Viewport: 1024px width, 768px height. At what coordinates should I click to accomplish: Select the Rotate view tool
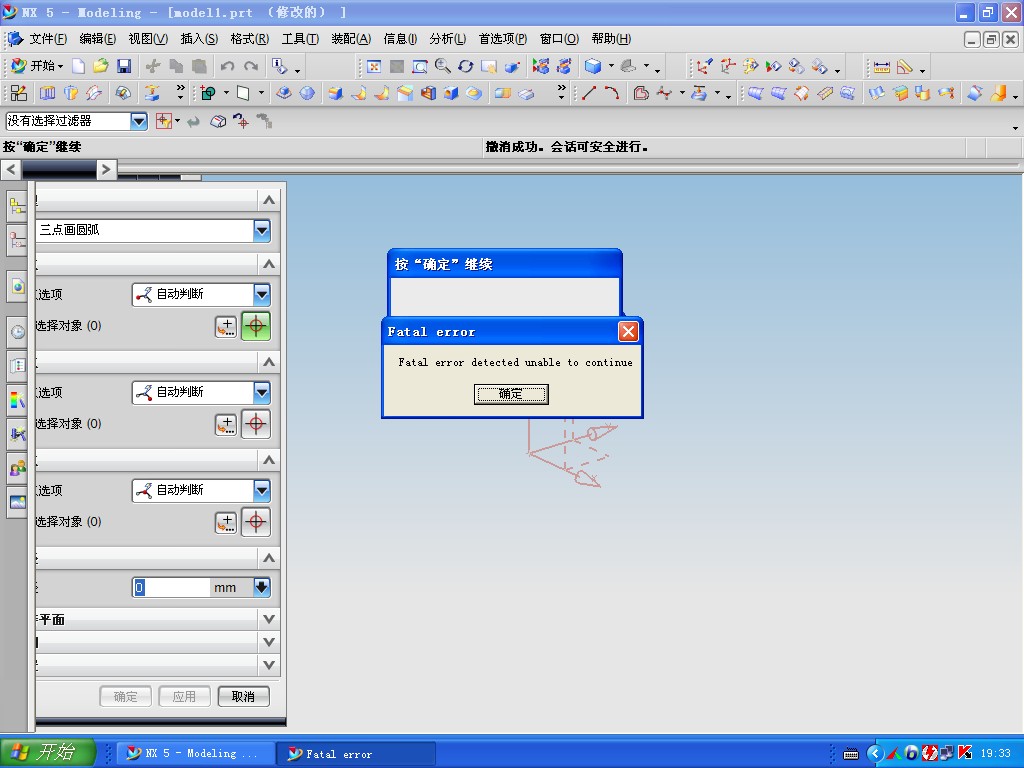pos(466,66)
